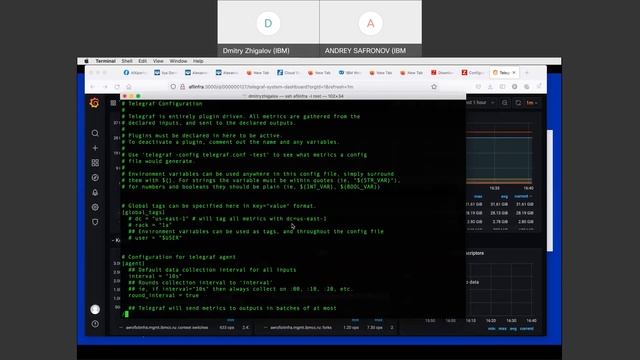Click the '# user = "$USER"' line
The width and height of the screenshot is (640, 360).
pyautogui.click(x=155, y=238)
